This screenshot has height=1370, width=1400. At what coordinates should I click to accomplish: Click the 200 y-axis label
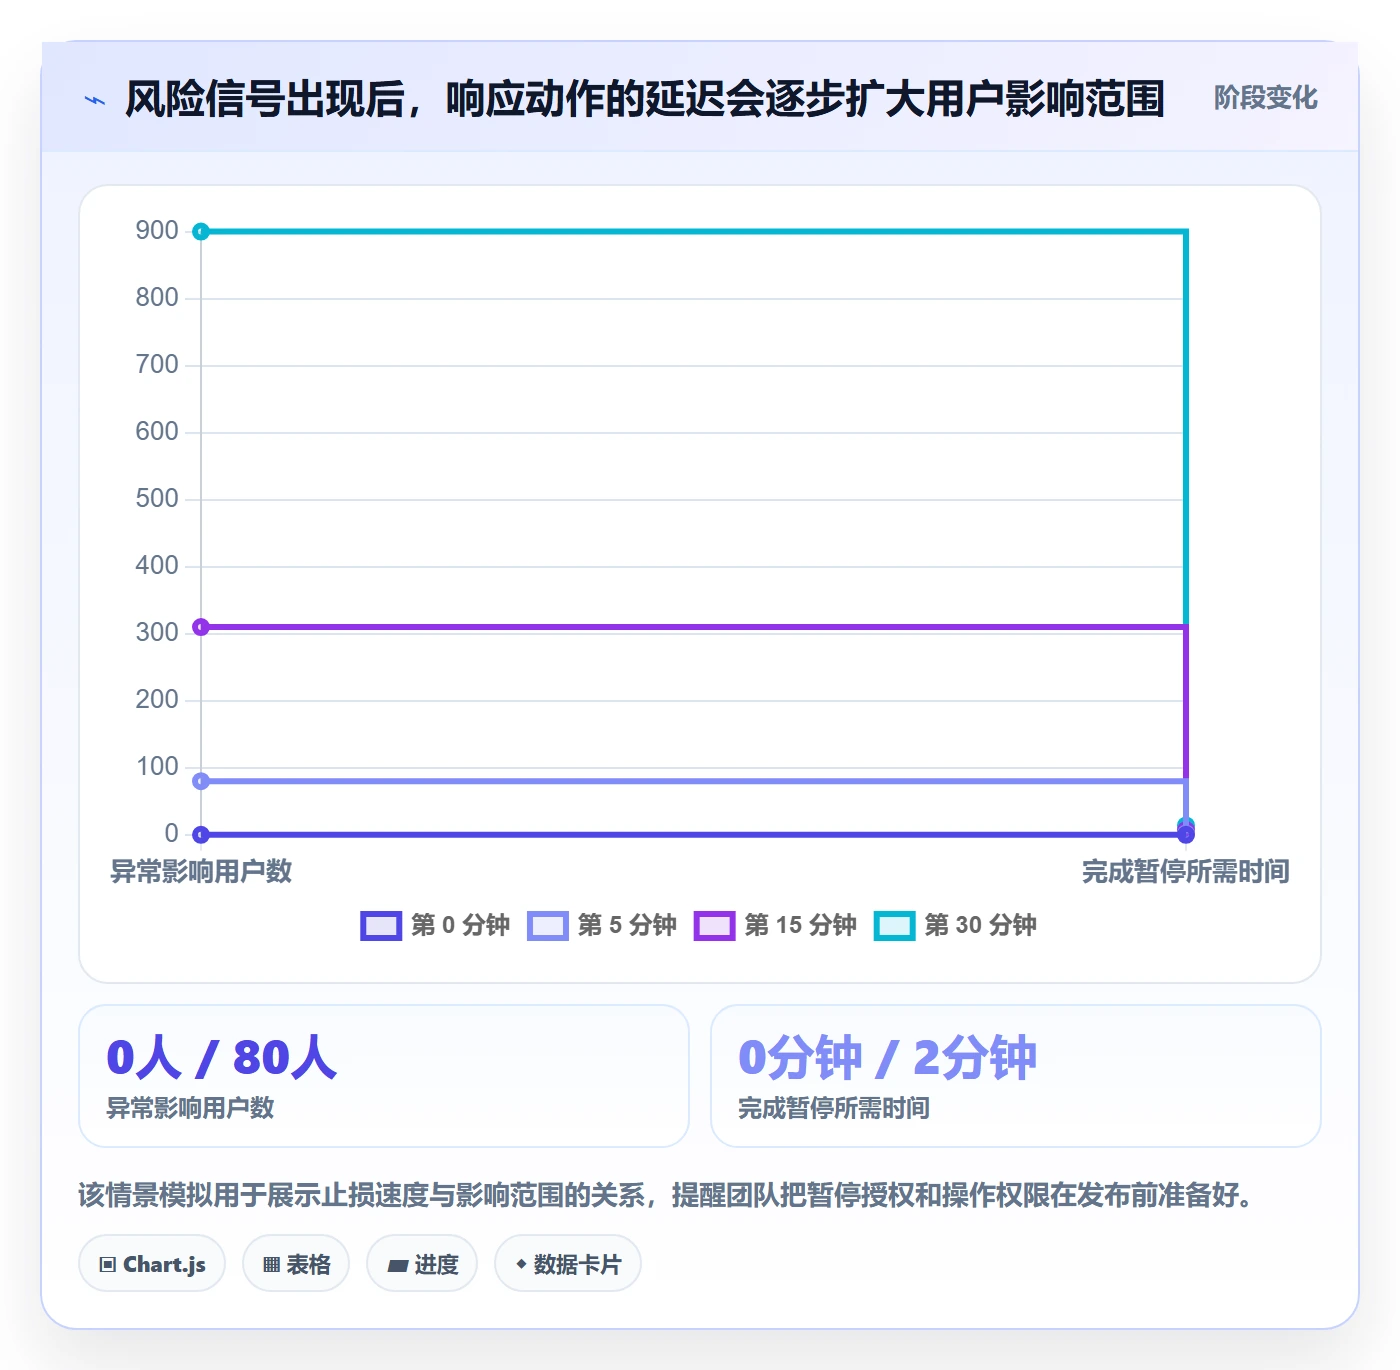point(157,700)
